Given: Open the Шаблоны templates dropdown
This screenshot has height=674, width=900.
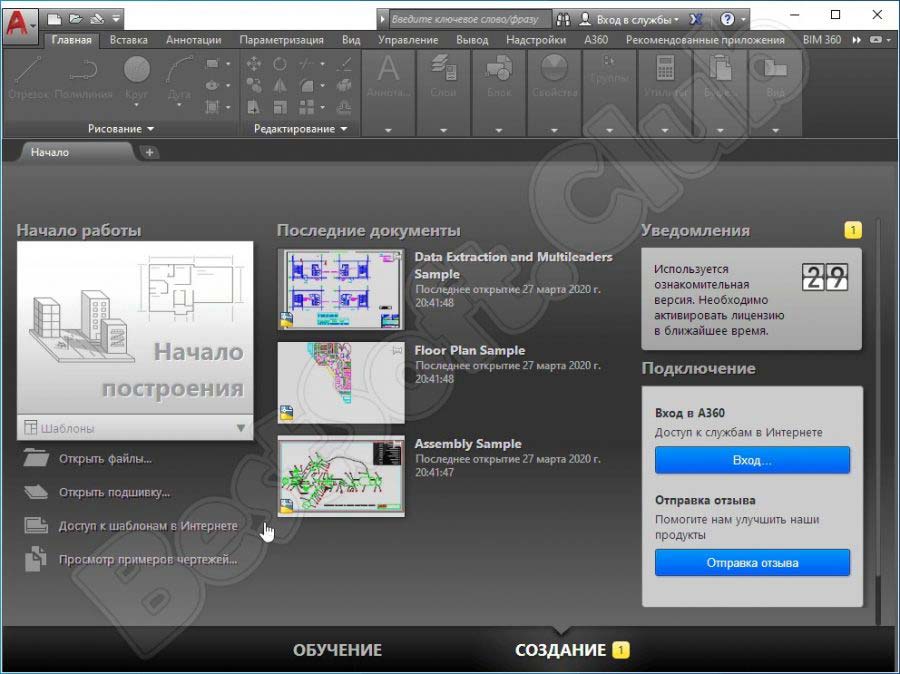Looking at the screenshot, I should click(x=135, y=428).
